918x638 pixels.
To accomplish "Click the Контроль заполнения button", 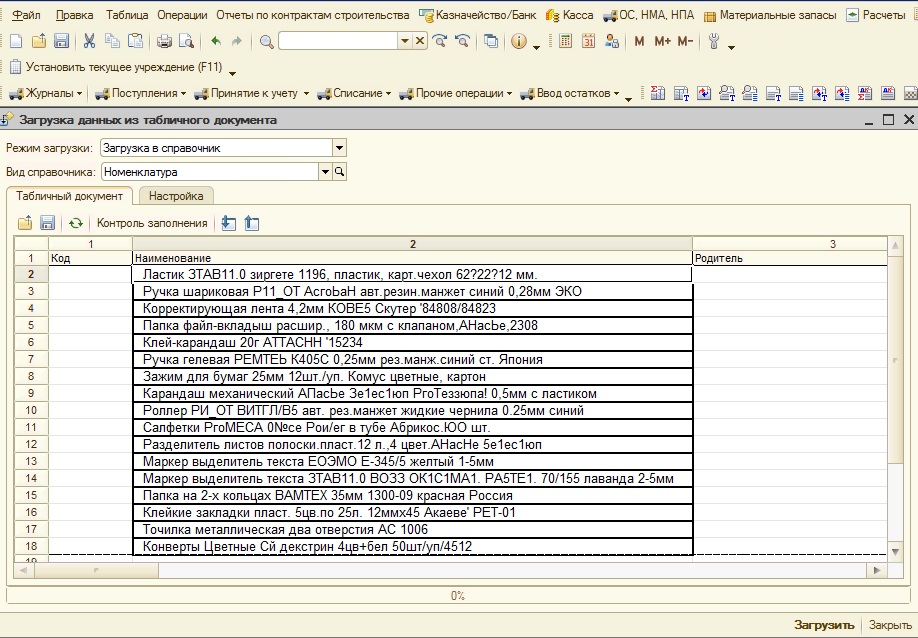I will tap(152, 223).
